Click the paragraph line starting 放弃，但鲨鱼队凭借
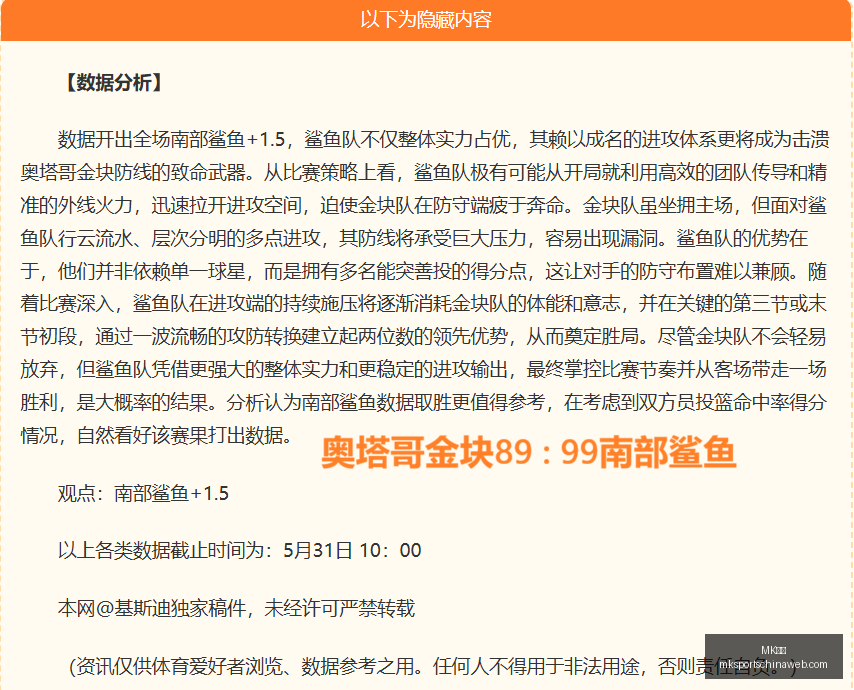The height and width of the screenshot is (690, 854). pyautogui.click(x=424, y=369)
